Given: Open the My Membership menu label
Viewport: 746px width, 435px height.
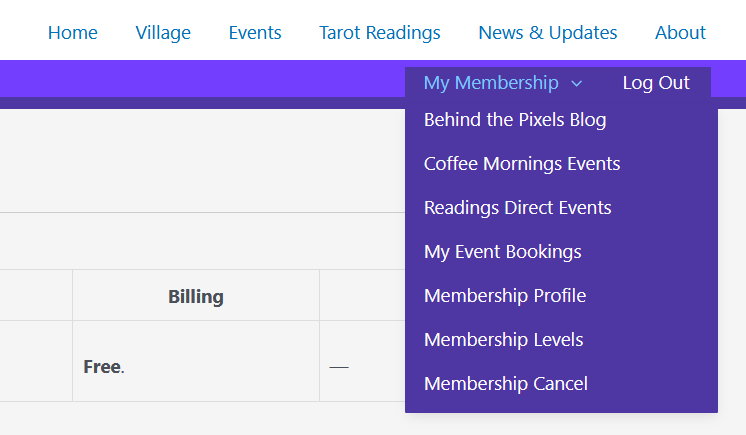Looking at the screenshot, I should pyautogui.click(x=490, y=83).
